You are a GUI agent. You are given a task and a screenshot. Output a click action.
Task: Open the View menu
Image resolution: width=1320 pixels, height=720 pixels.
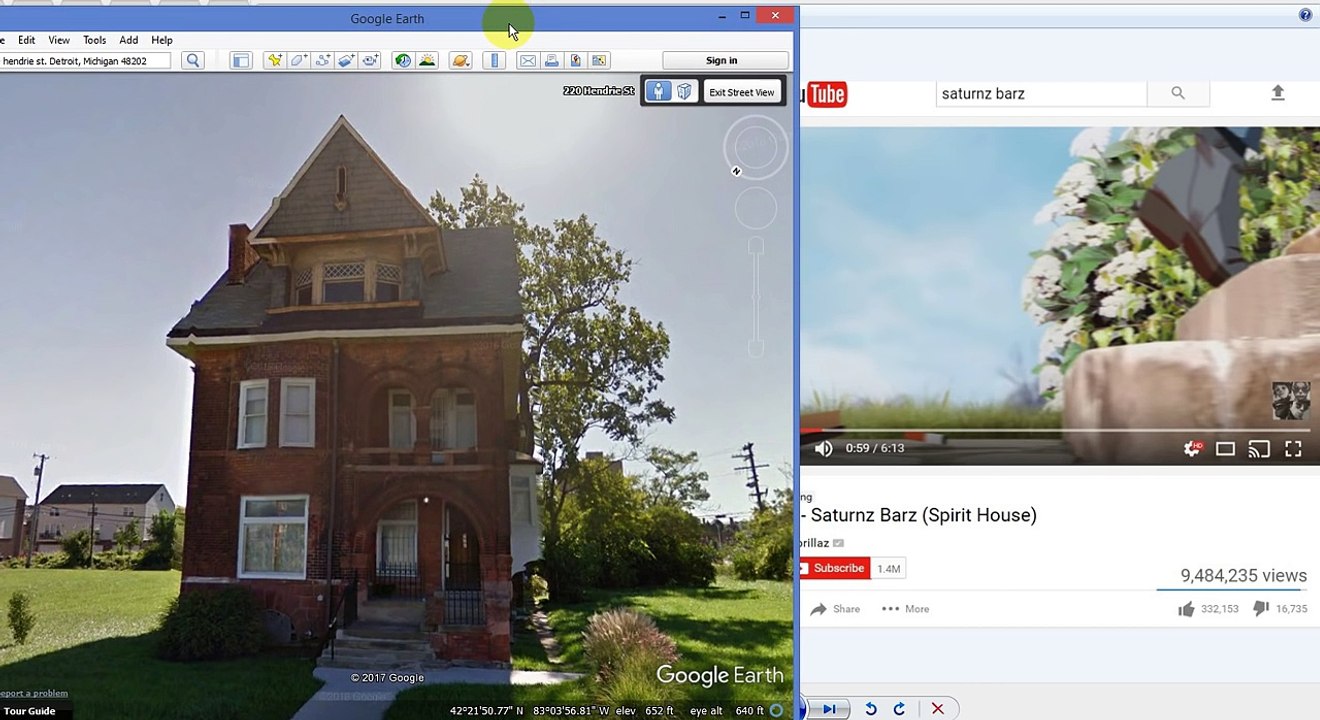point(59,40)
